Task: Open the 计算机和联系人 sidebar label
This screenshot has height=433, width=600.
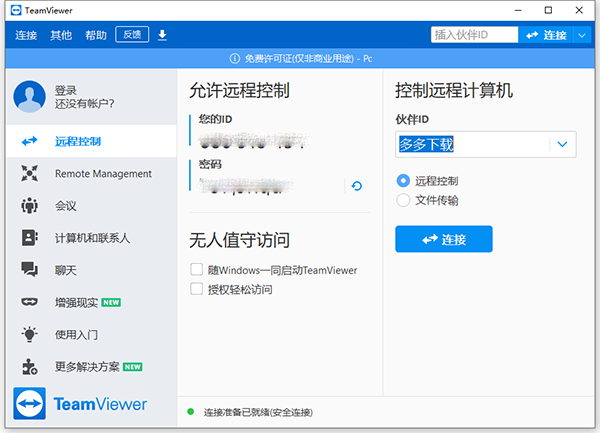Action: coord(92,238)
